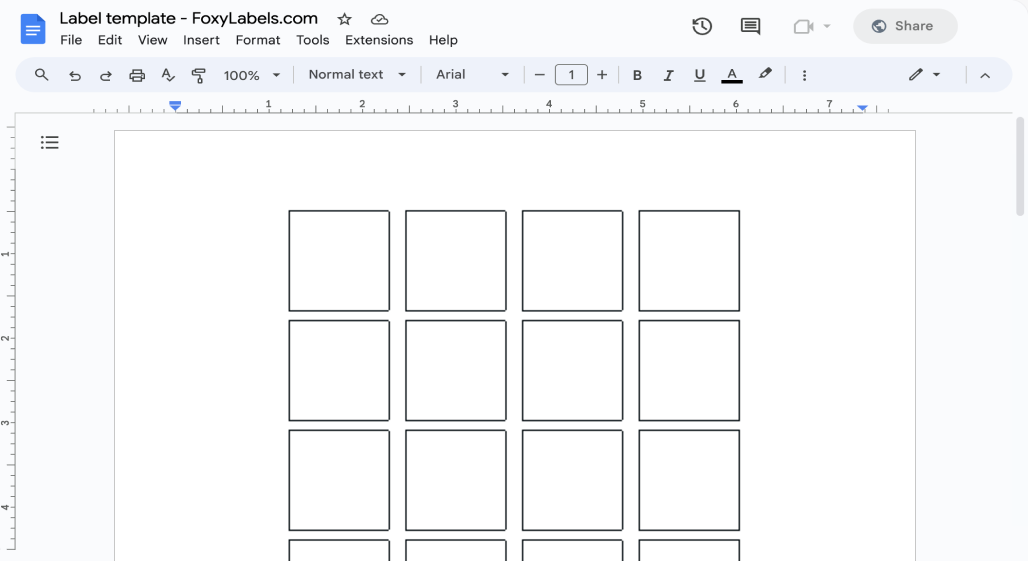Run spelling and grammar check
This screenshot has height=561, width=1028.
pyautogui.click(x=168, y=75)
